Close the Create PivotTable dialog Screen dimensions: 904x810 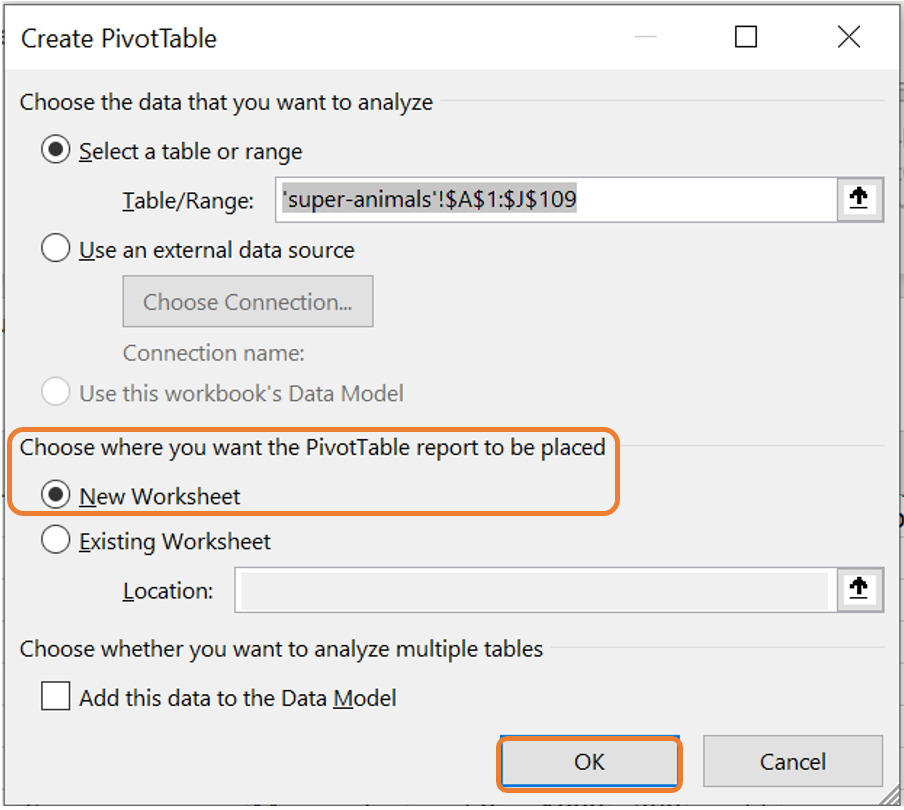(849, 37)
